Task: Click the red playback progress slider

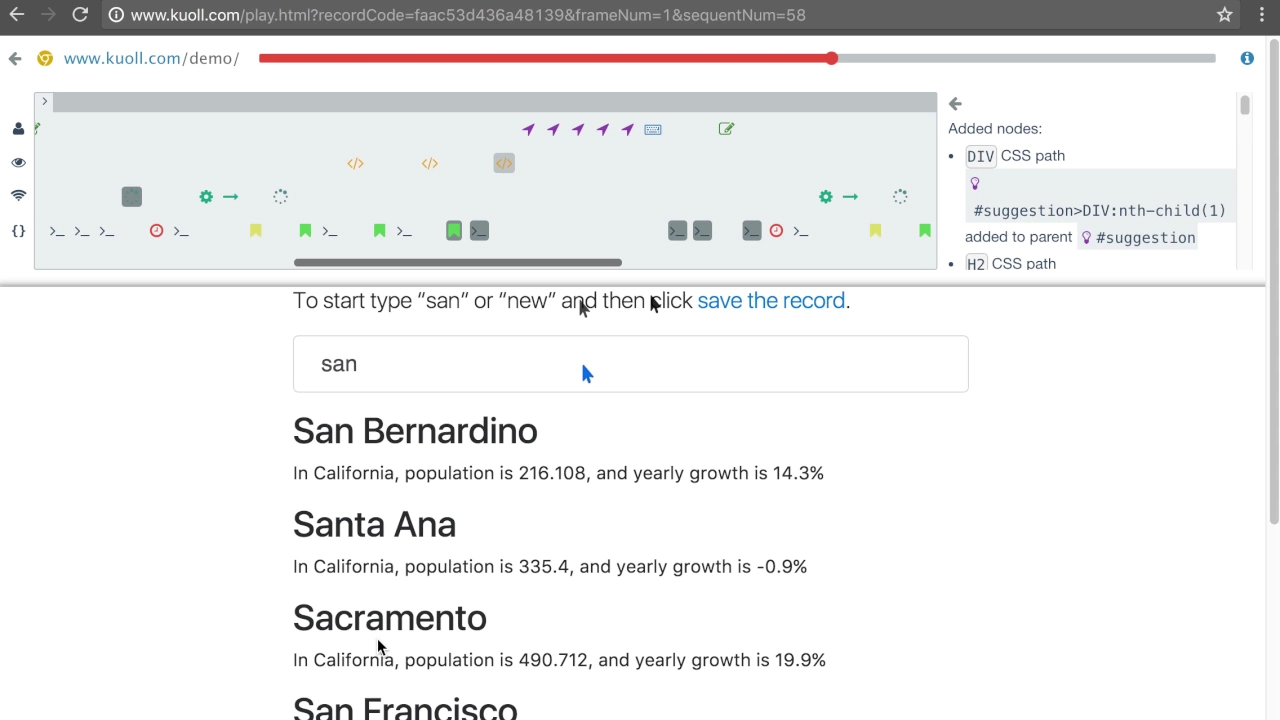Action: coord(832,58)
